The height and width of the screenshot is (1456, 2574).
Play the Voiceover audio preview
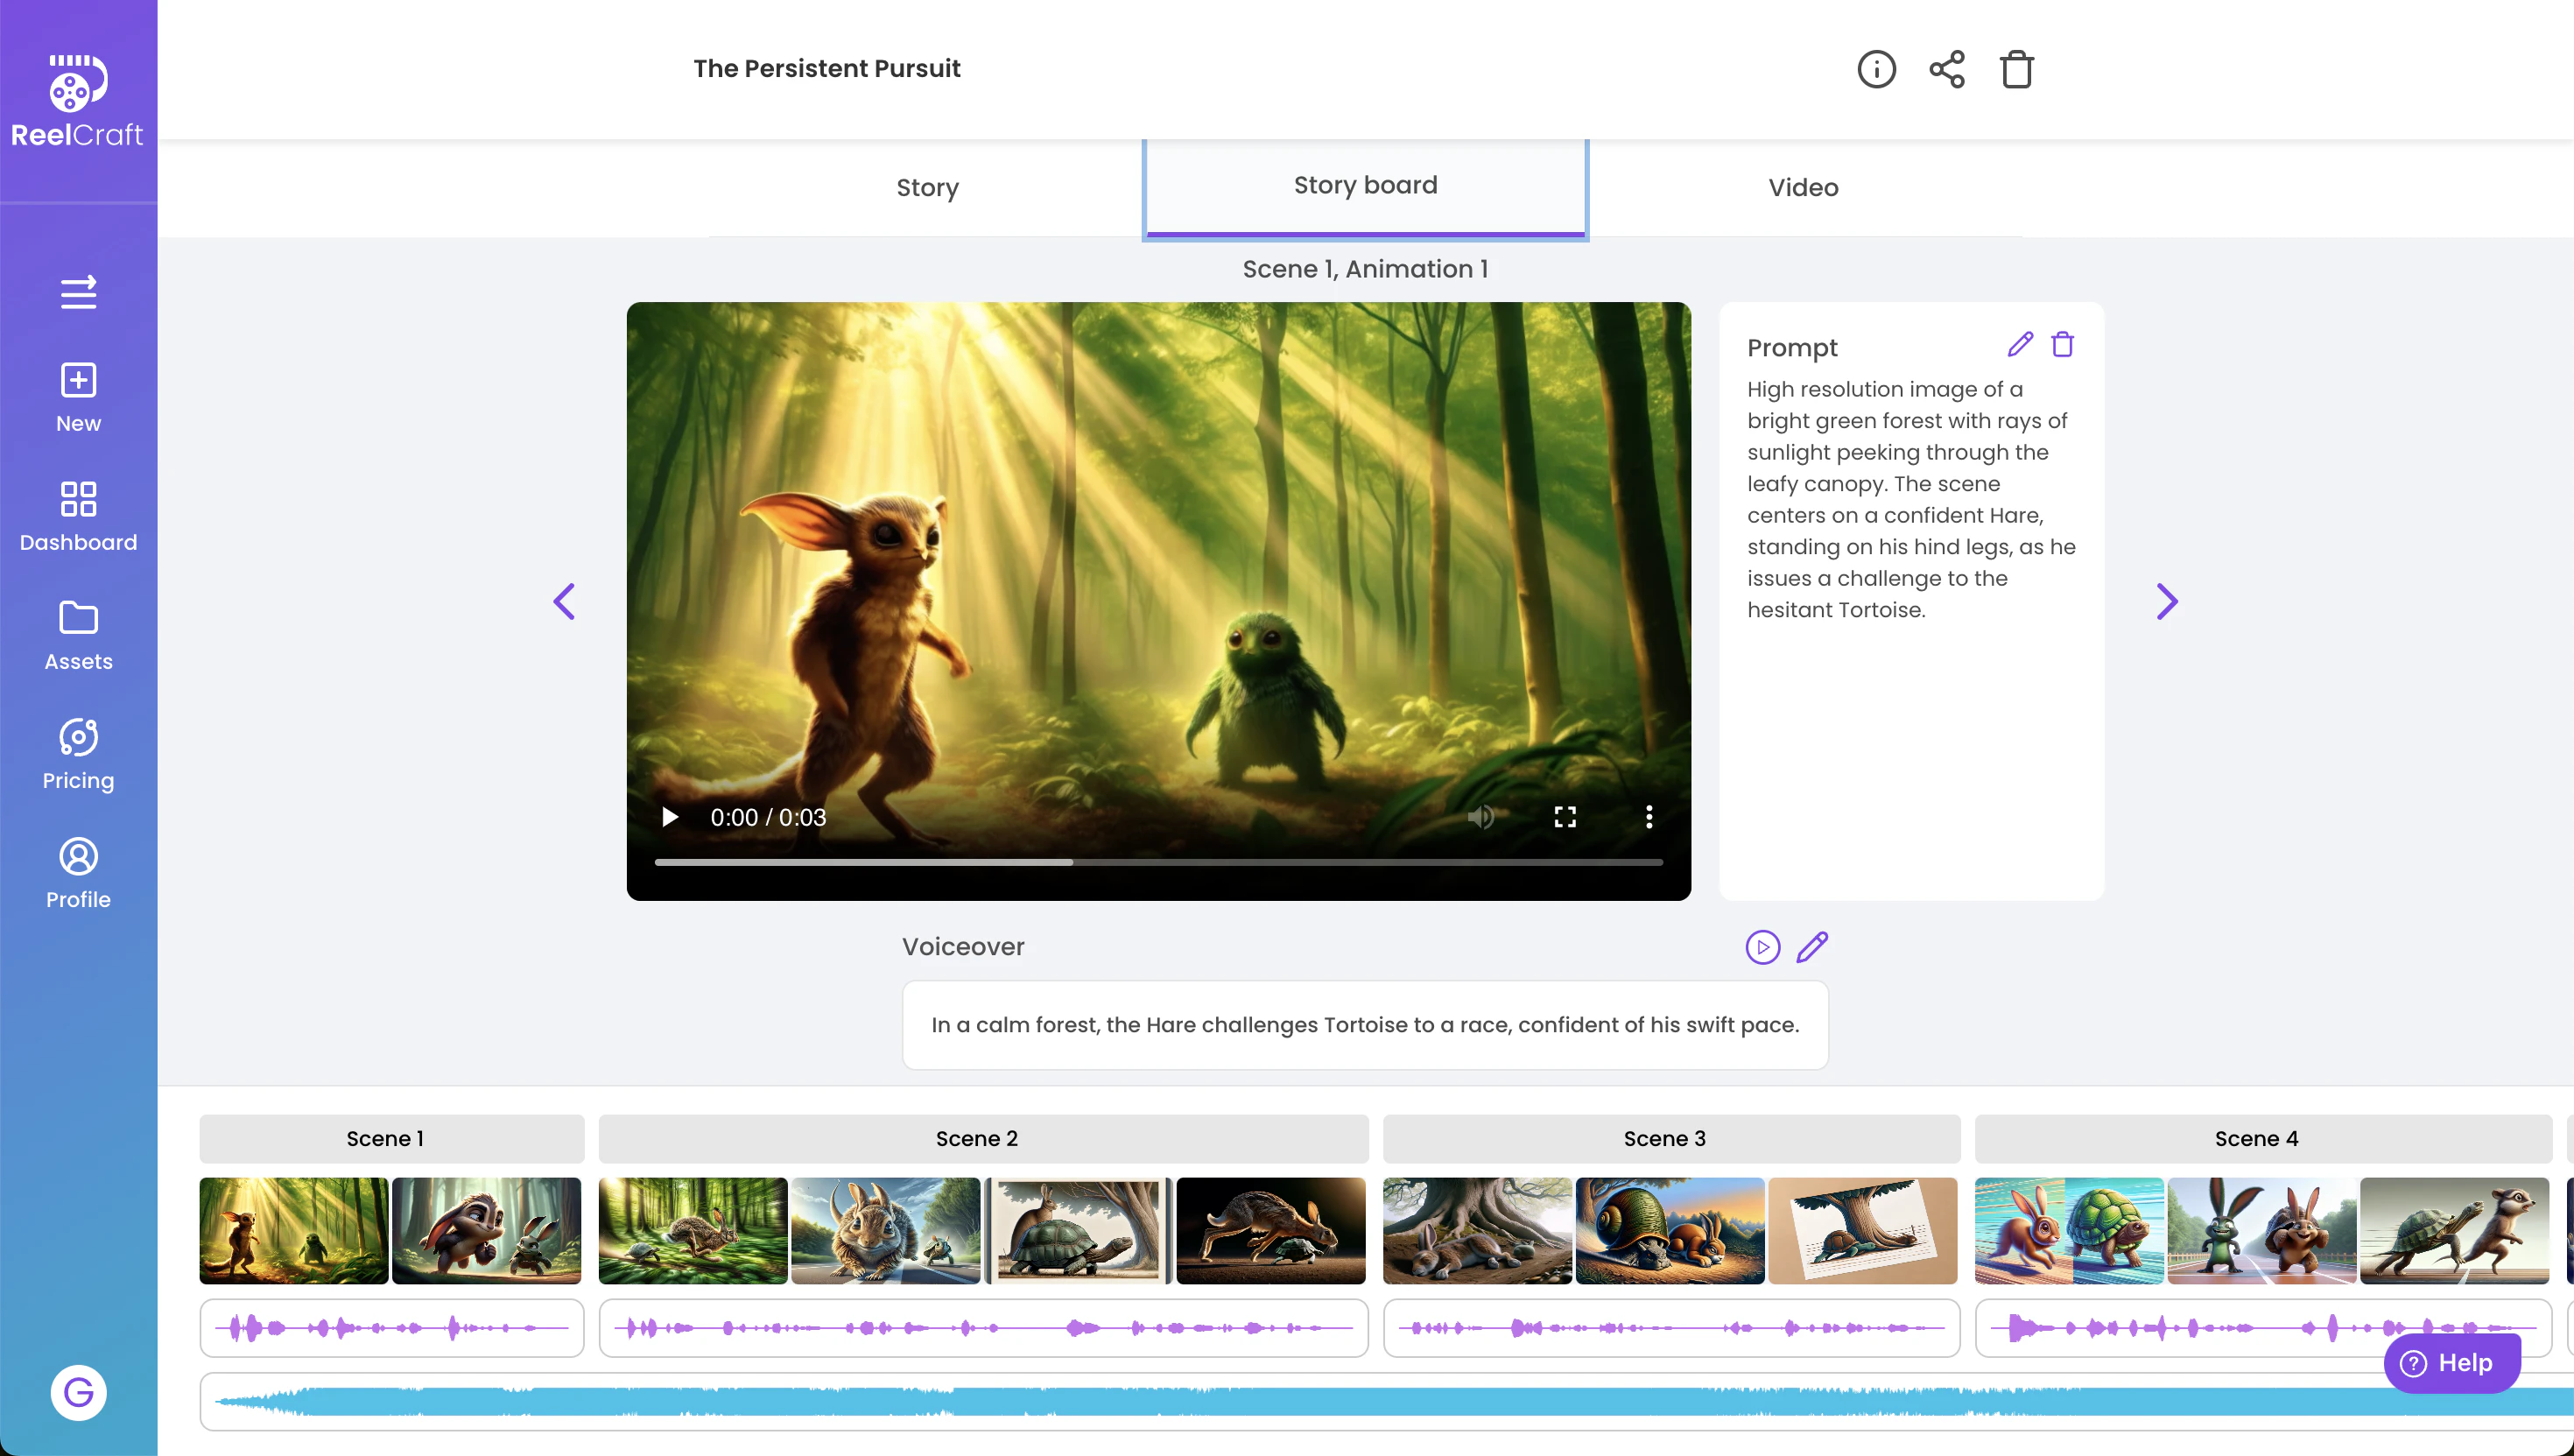[1763, 947]
